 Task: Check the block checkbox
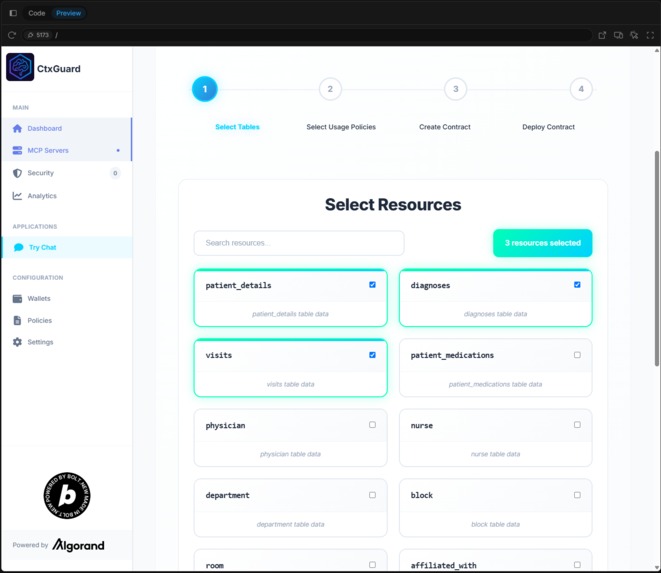point(577,495)
